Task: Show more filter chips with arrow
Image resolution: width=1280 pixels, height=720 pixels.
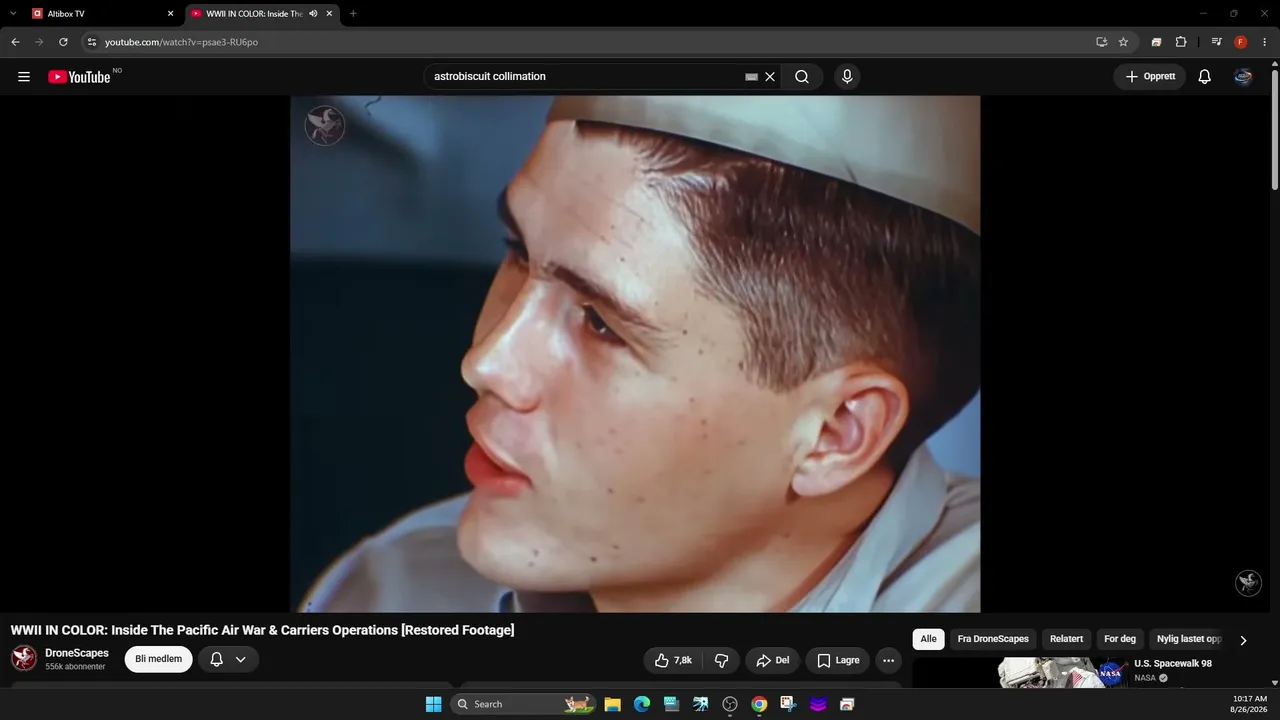Action: (1243, 640)
